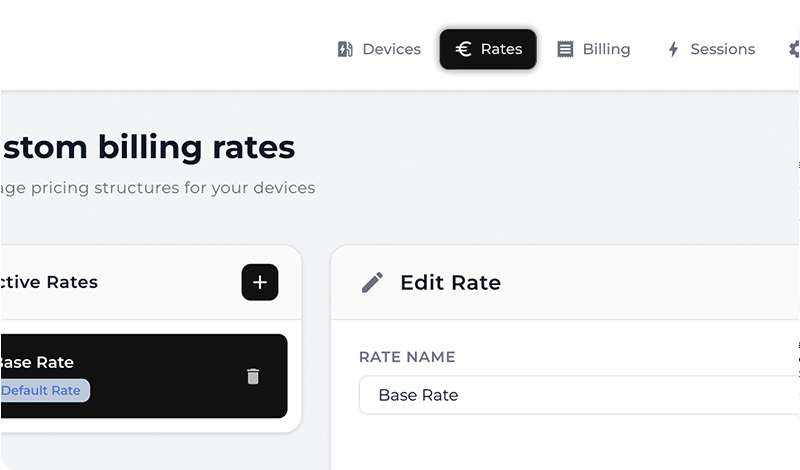Focus the Rate Name input field

click(x=580, y=395)
